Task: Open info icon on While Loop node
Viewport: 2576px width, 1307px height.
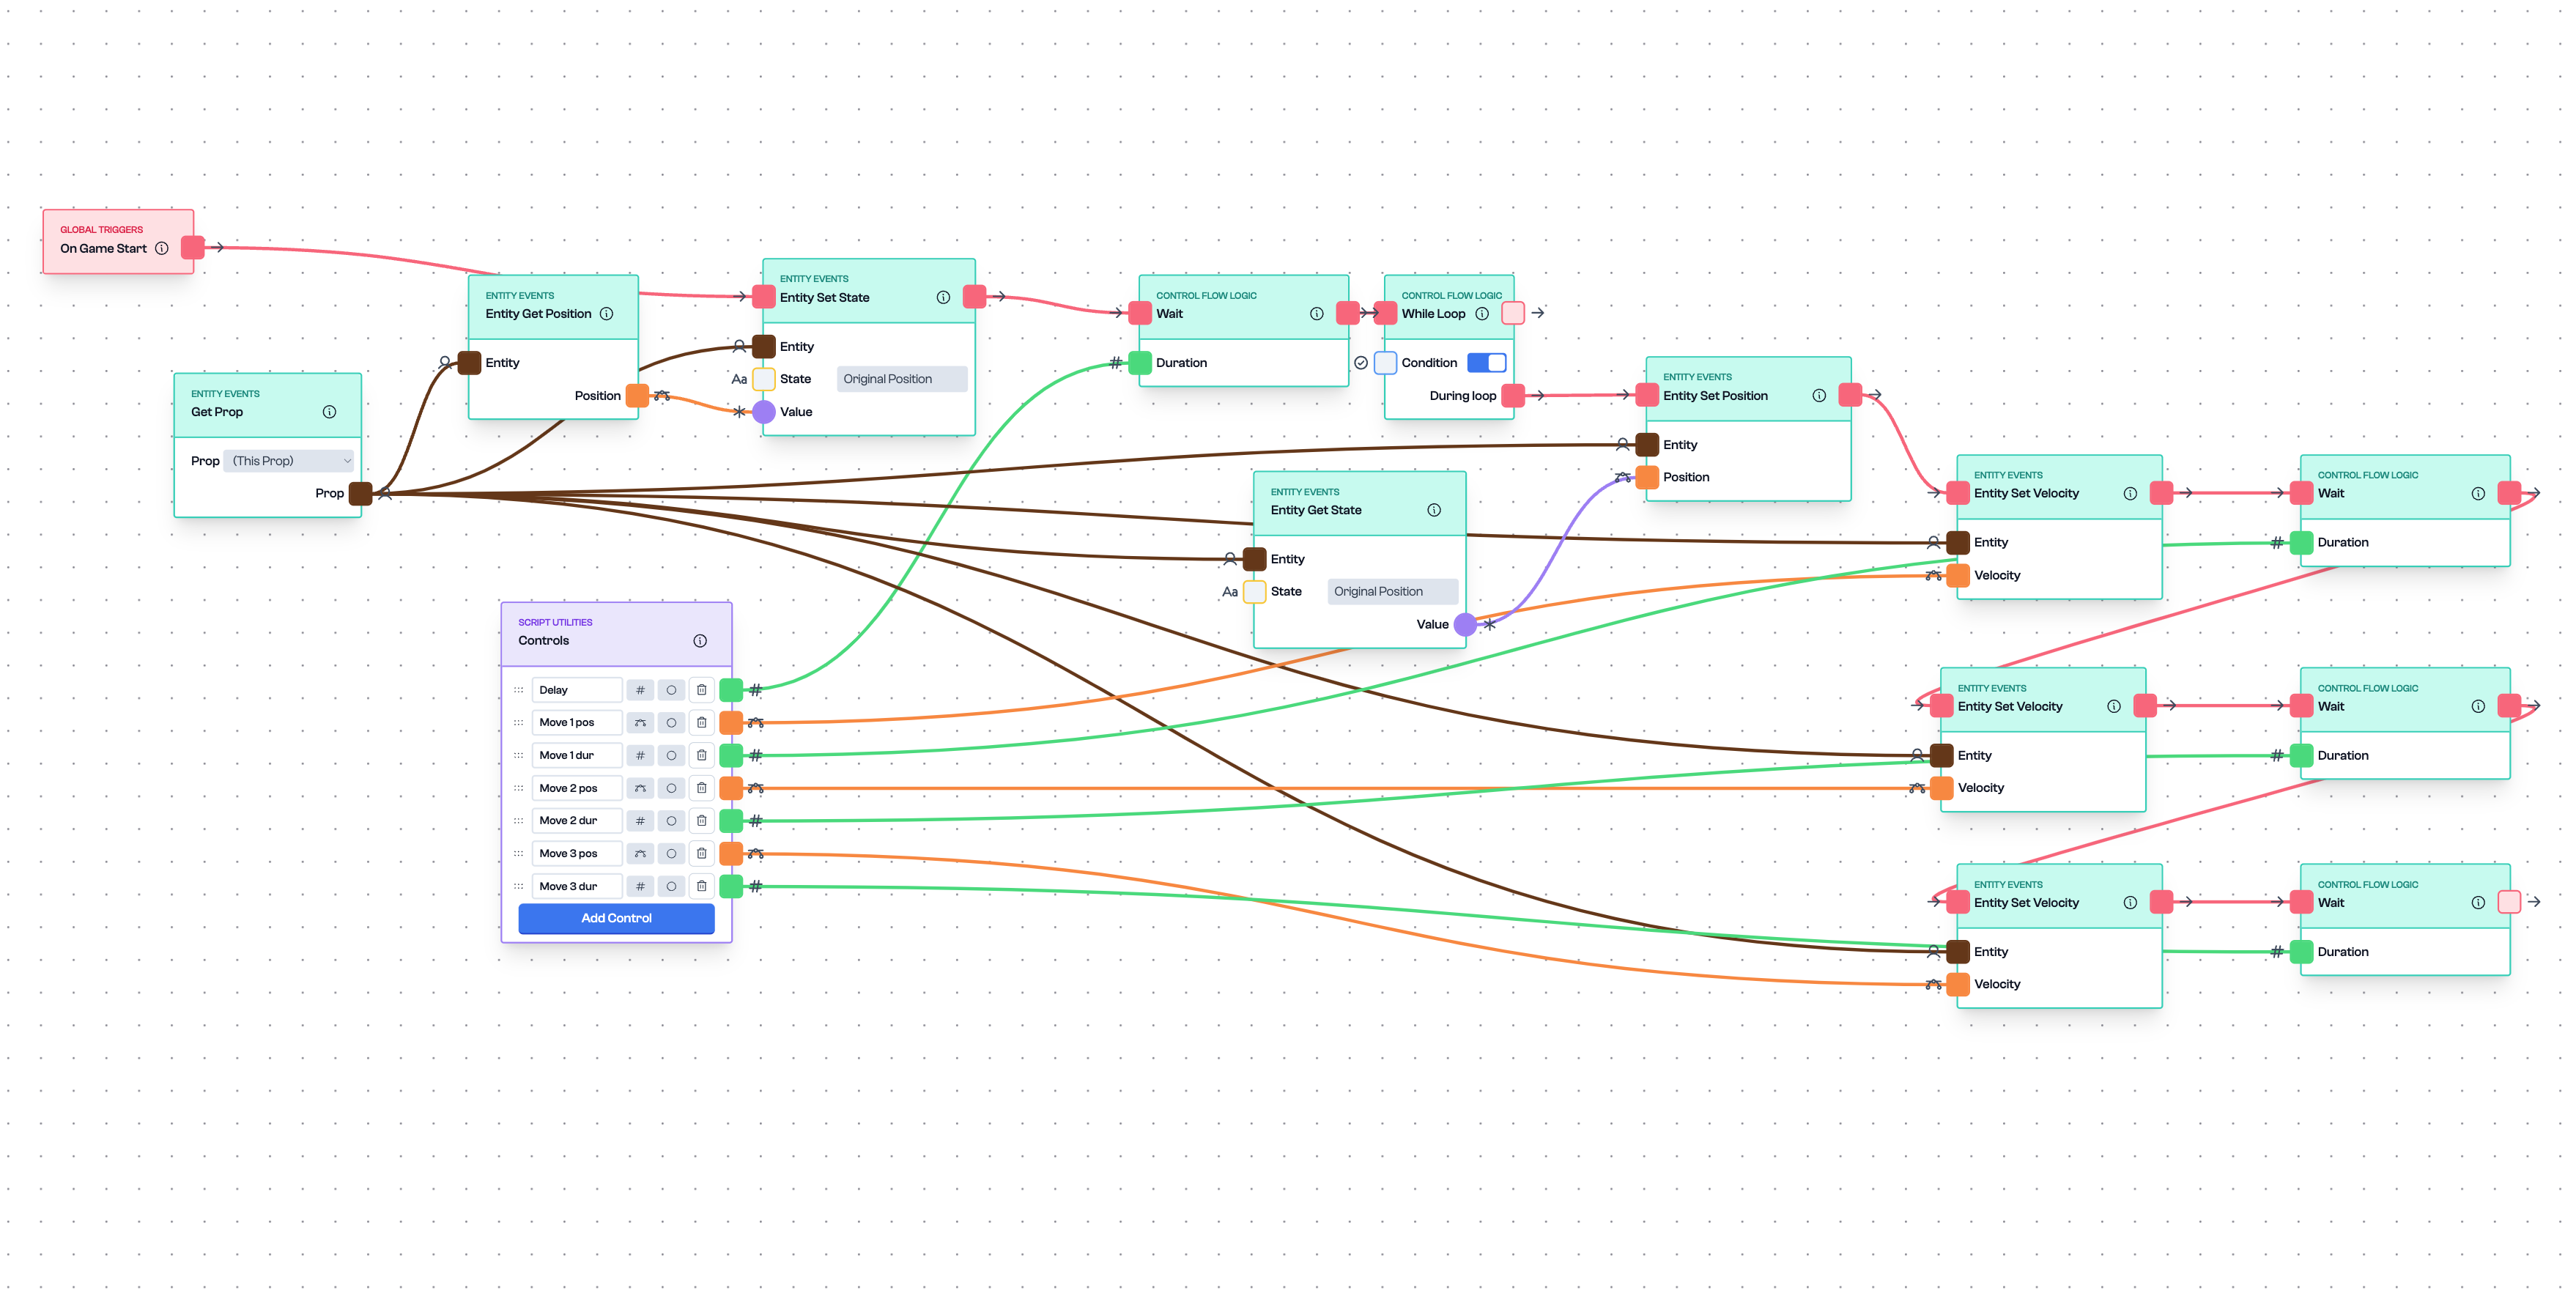Action: (1482, 314)
